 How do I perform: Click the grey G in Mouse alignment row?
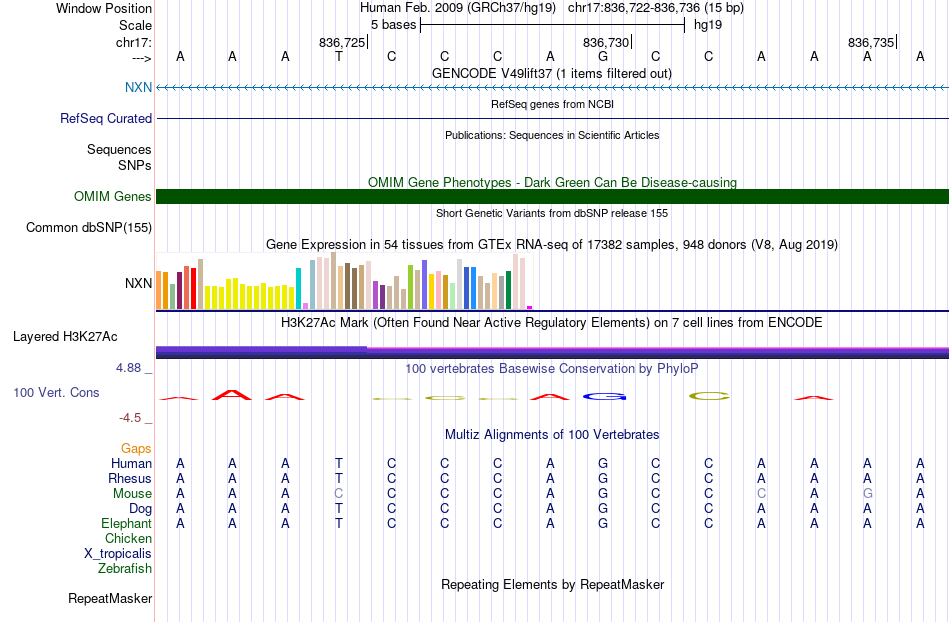(x=868, y=494)
